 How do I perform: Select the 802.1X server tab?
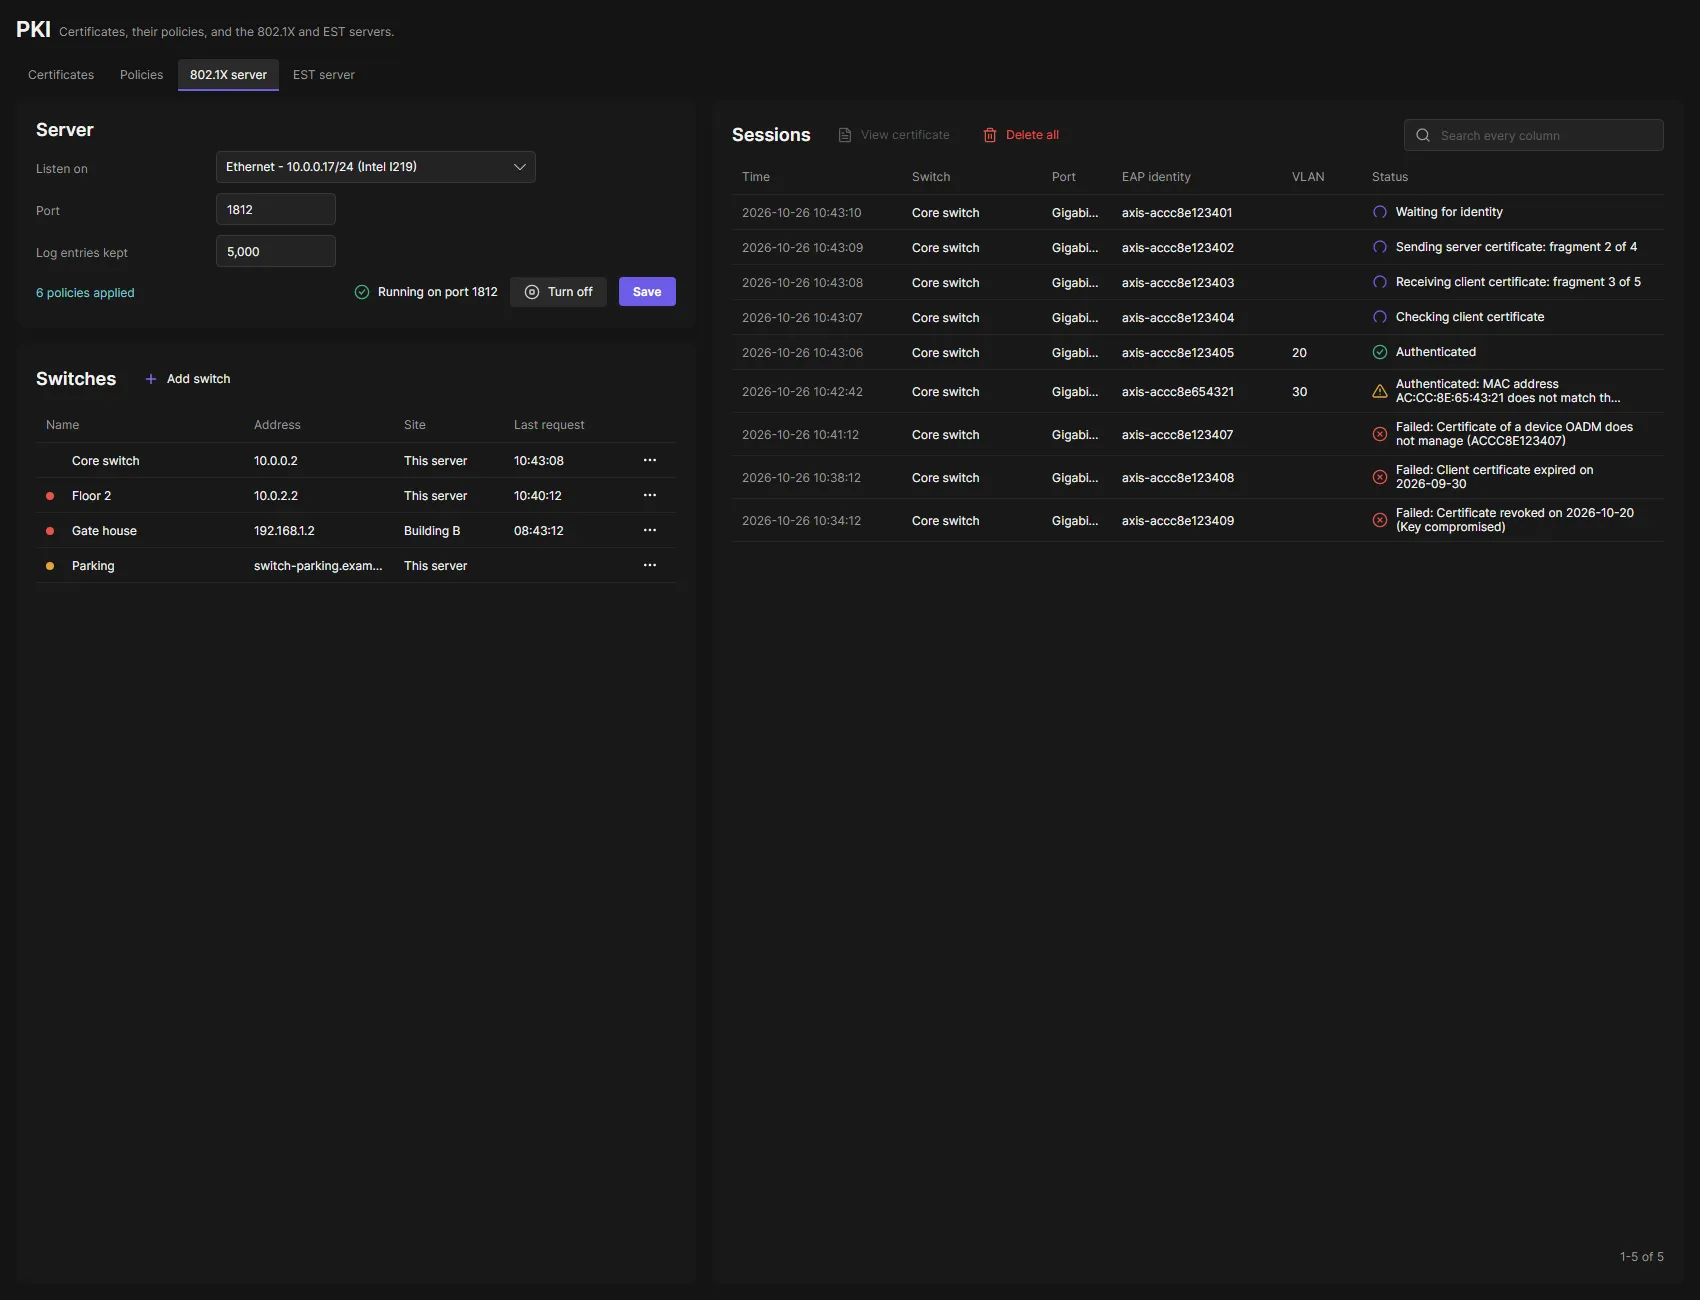pyautogui.click(x=228, y=75)
